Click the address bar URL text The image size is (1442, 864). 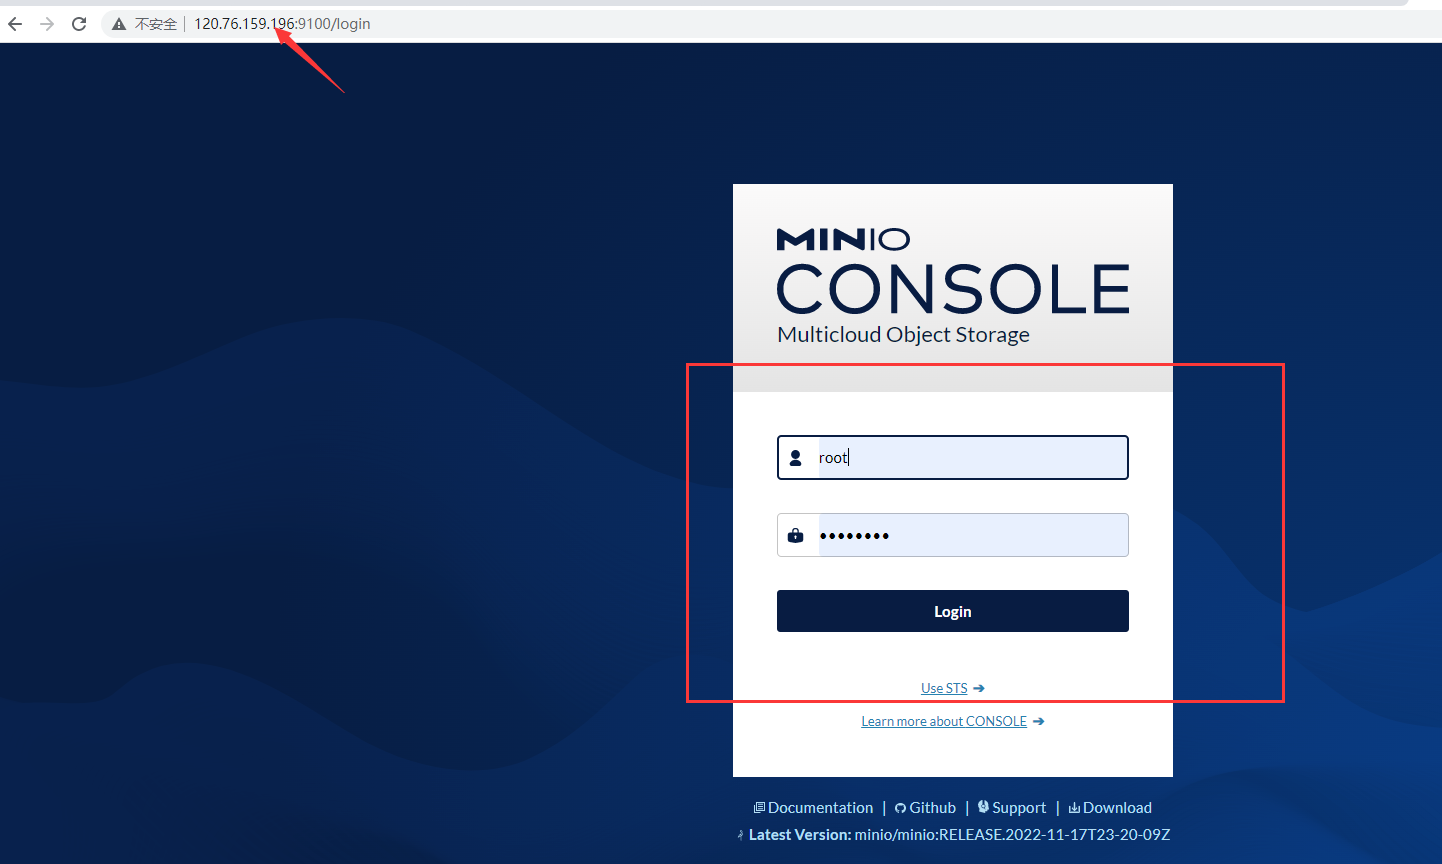point(282,24)
